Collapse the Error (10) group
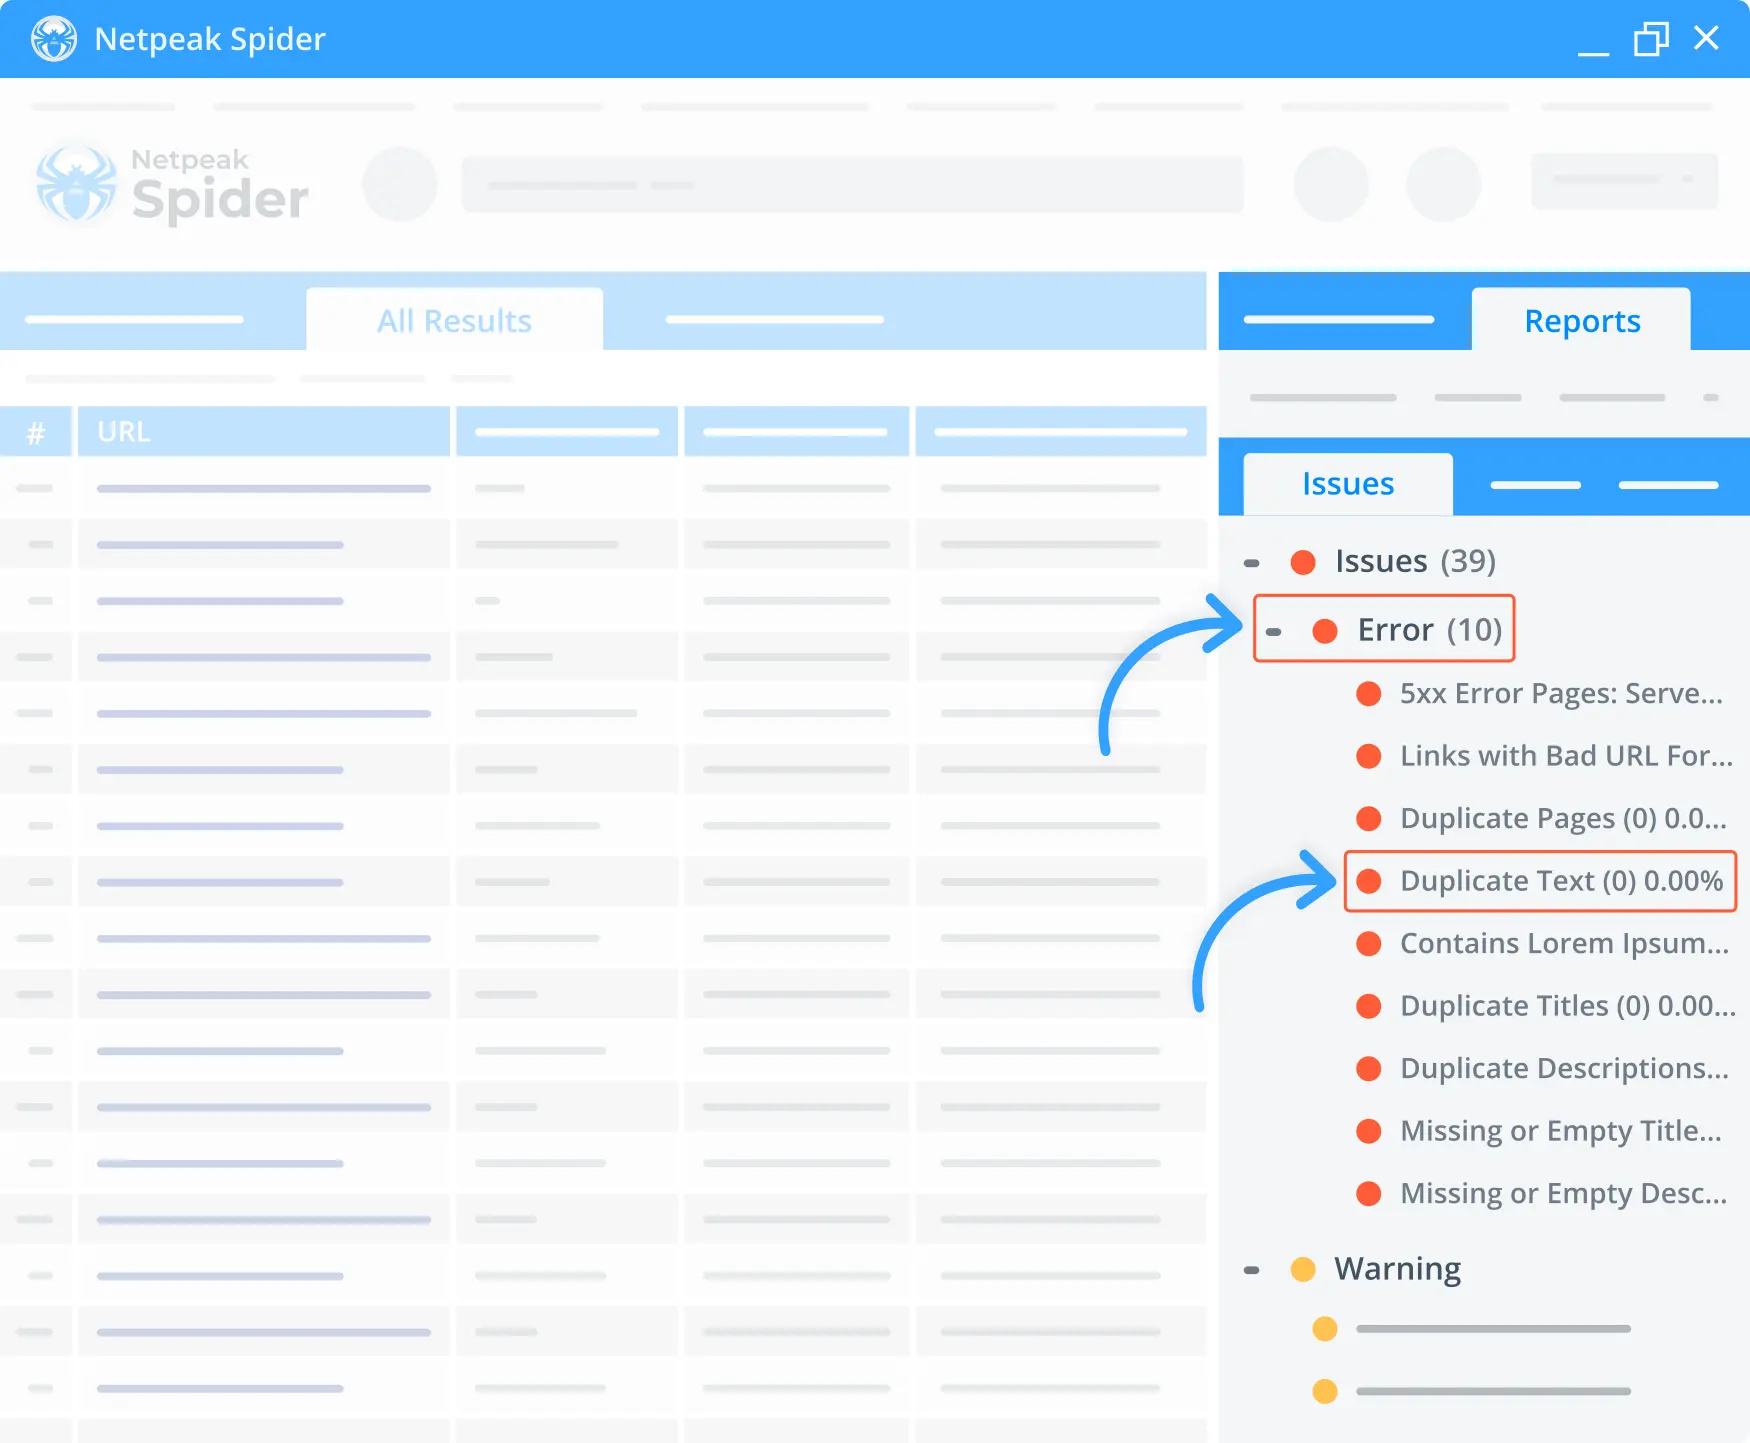Screen dimensions: 1750x1443 (x=1273, y=631)
